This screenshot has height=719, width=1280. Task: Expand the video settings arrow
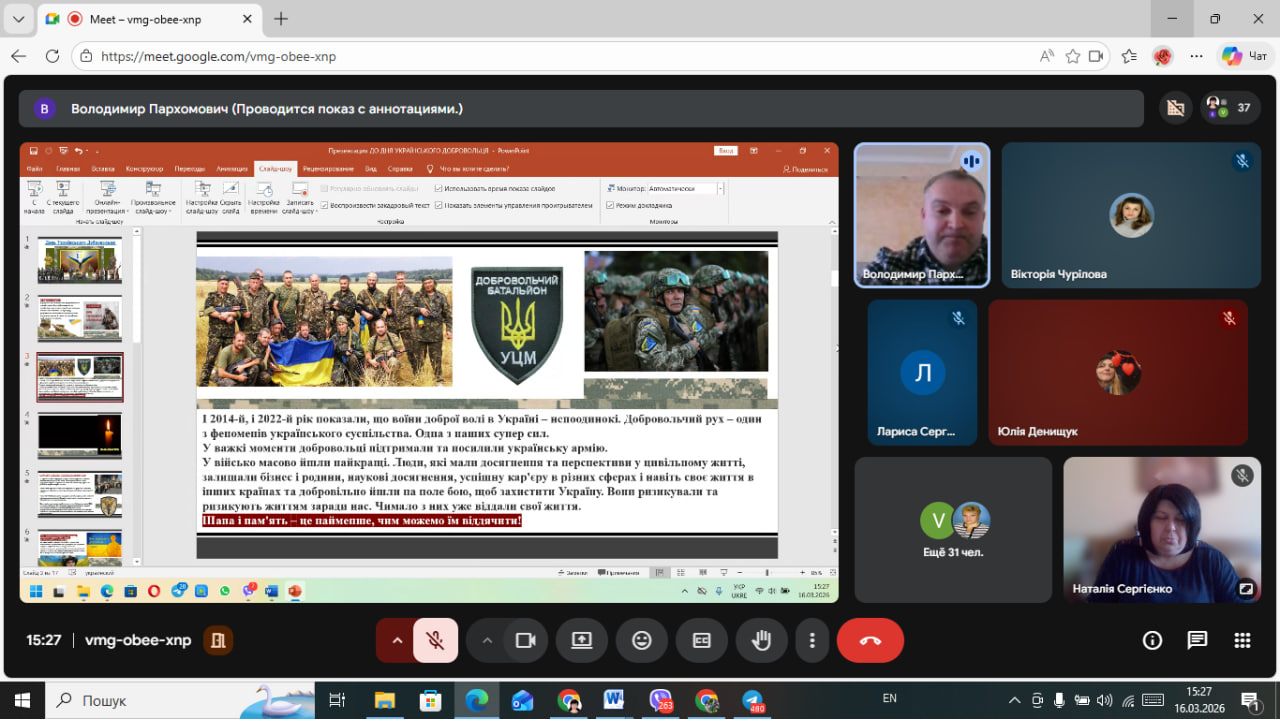487,641
